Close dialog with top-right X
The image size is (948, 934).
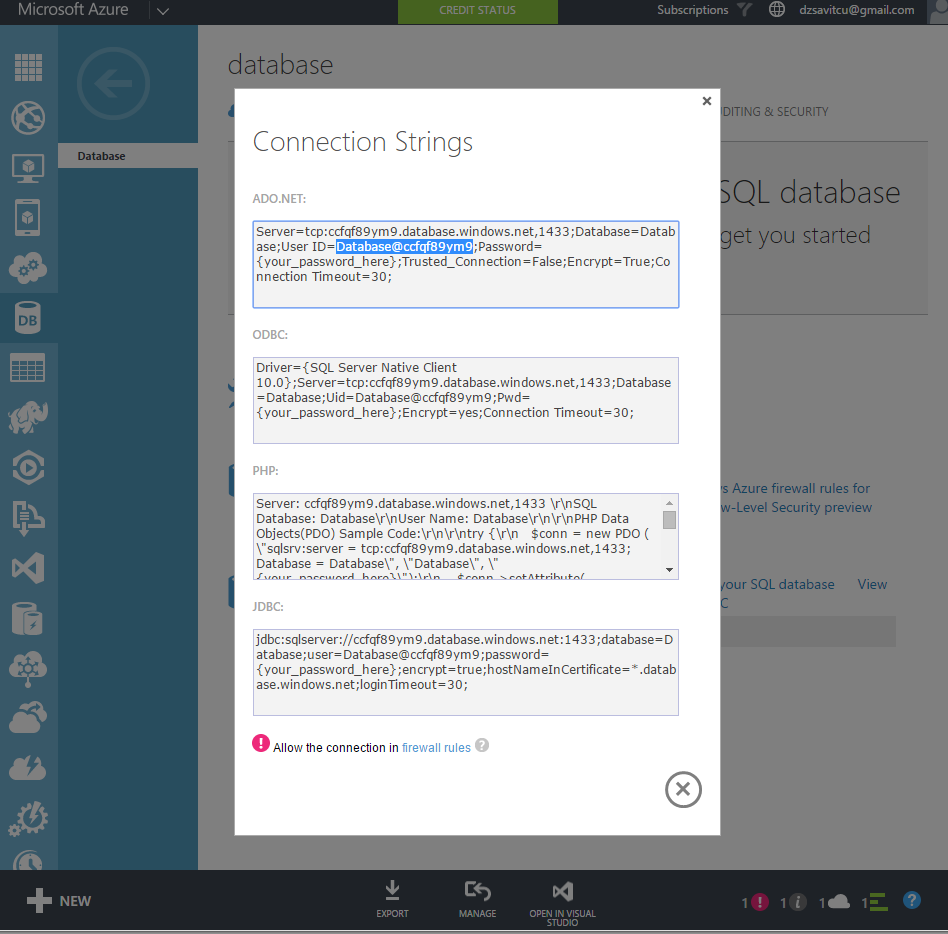[707, 101]
